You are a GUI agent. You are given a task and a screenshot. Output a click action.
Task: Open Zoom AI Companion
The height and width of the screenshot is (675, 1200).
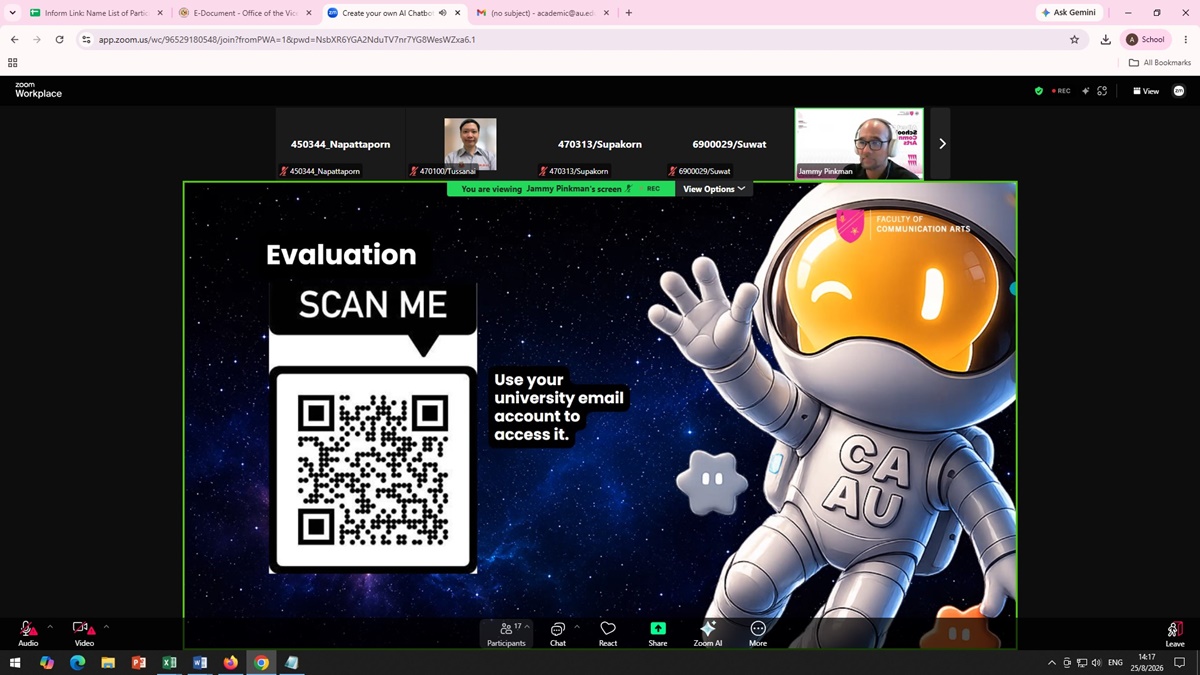point(708,633)
